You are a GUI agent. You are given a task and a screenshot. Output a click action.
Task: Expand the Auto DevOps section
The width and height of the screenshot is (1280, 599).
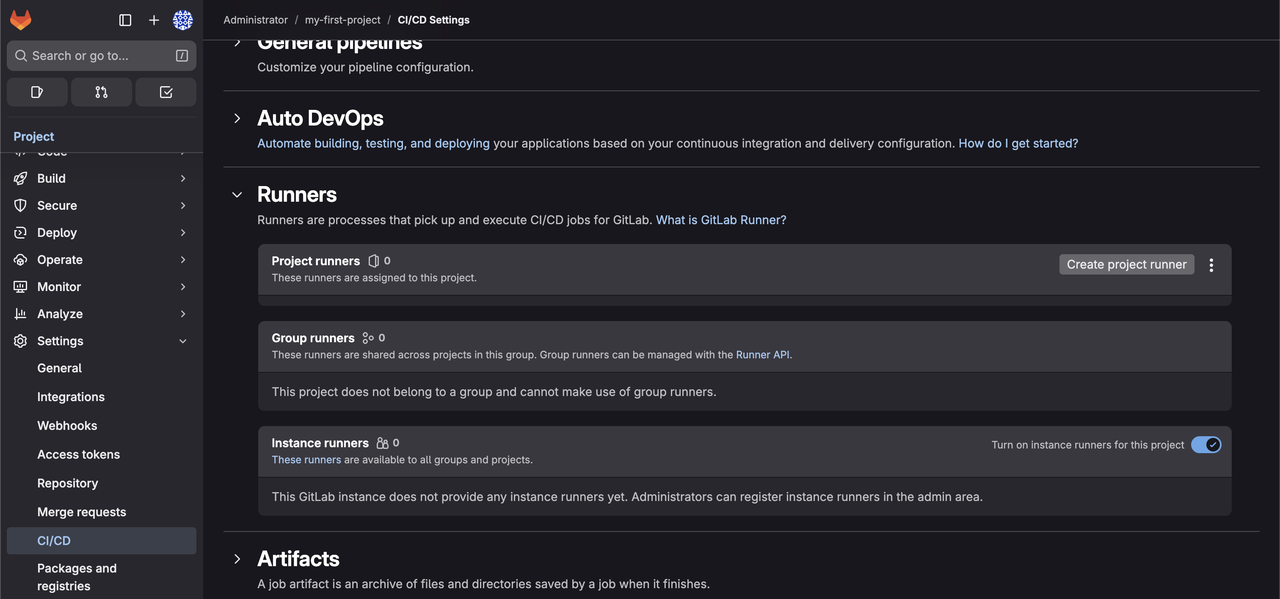[237, 118]
